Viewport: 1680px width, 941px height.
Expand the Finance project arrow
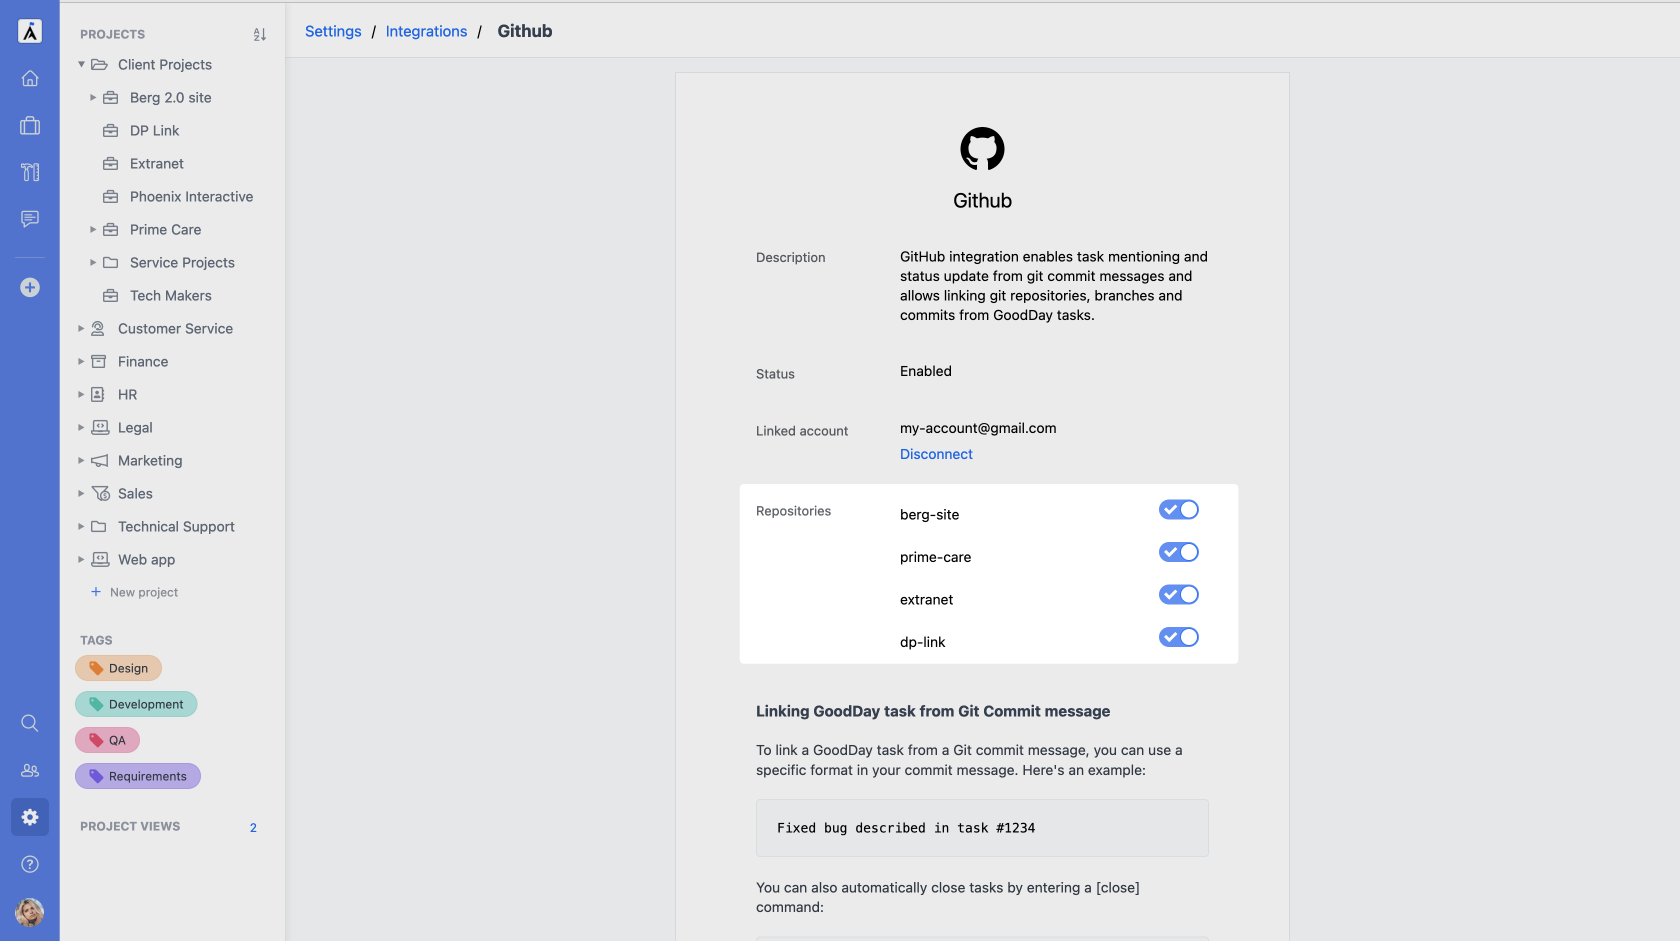[x=81, y=361]
